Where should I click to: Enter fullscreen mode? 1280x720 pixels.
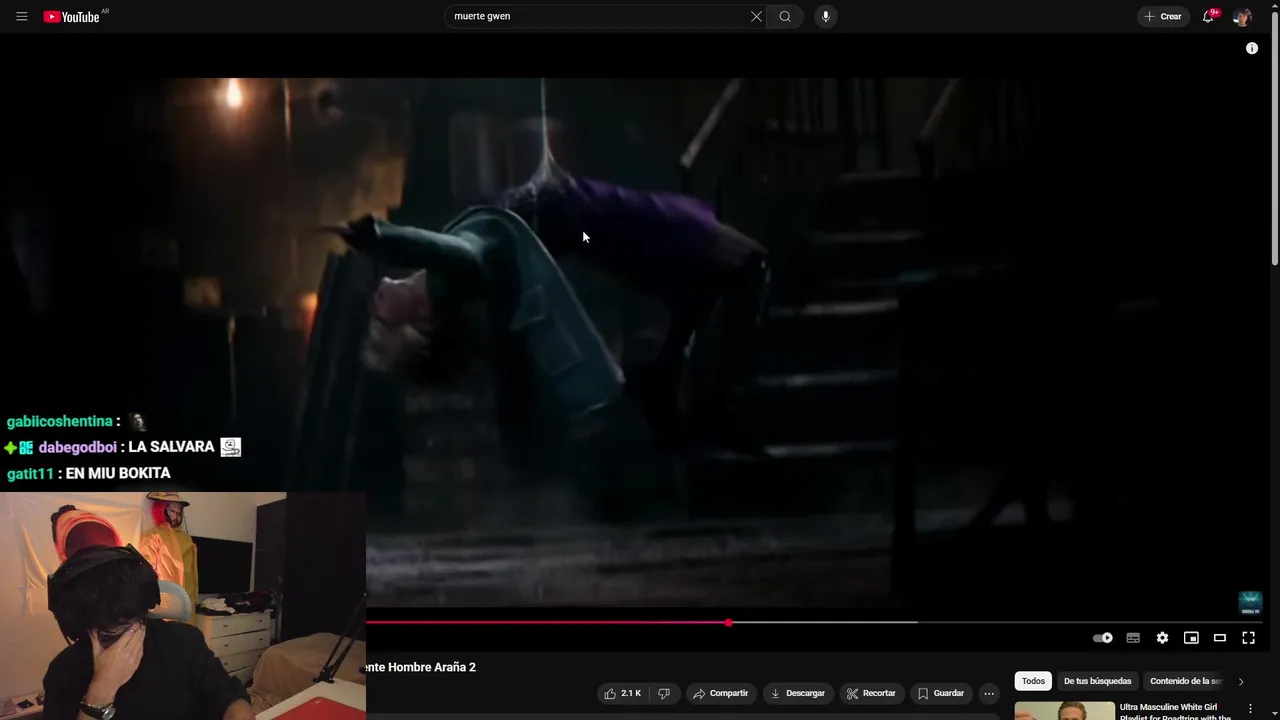tap(1248, 638)
